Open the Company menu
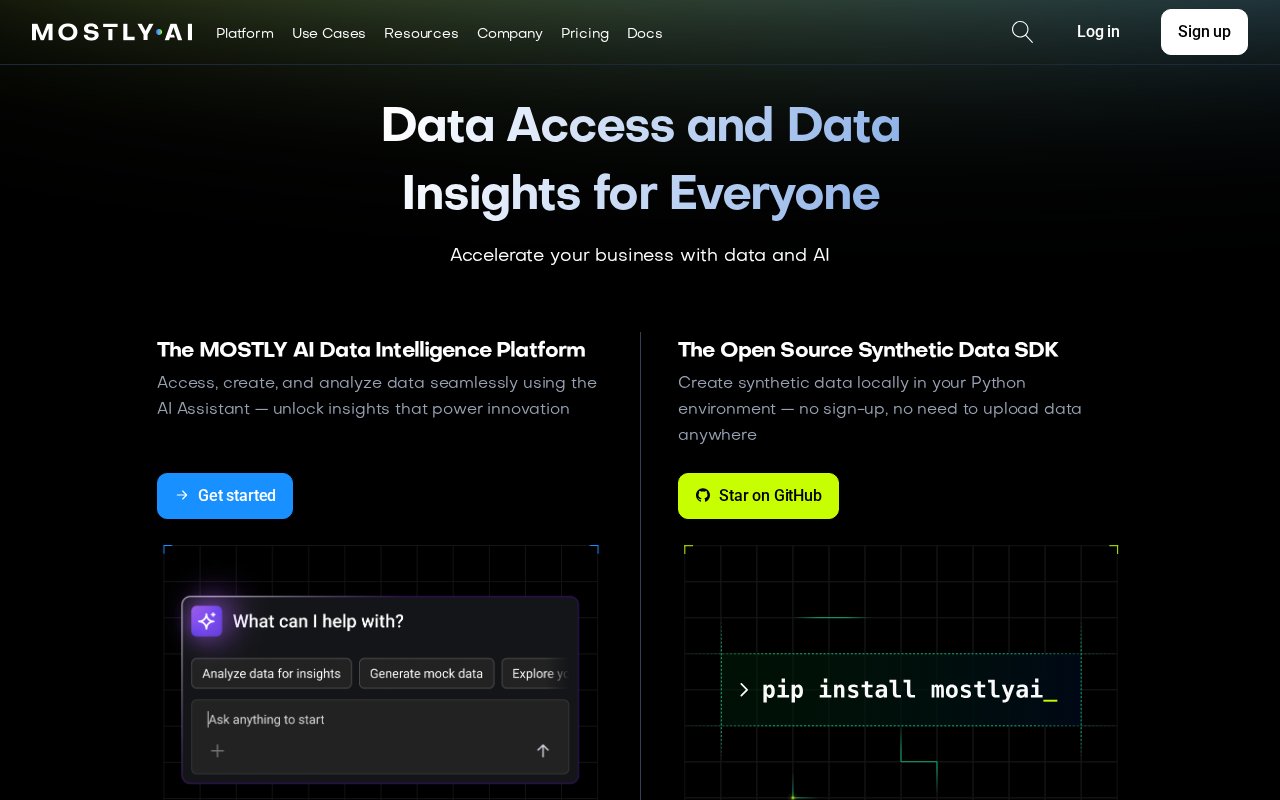 pos(510,33)
